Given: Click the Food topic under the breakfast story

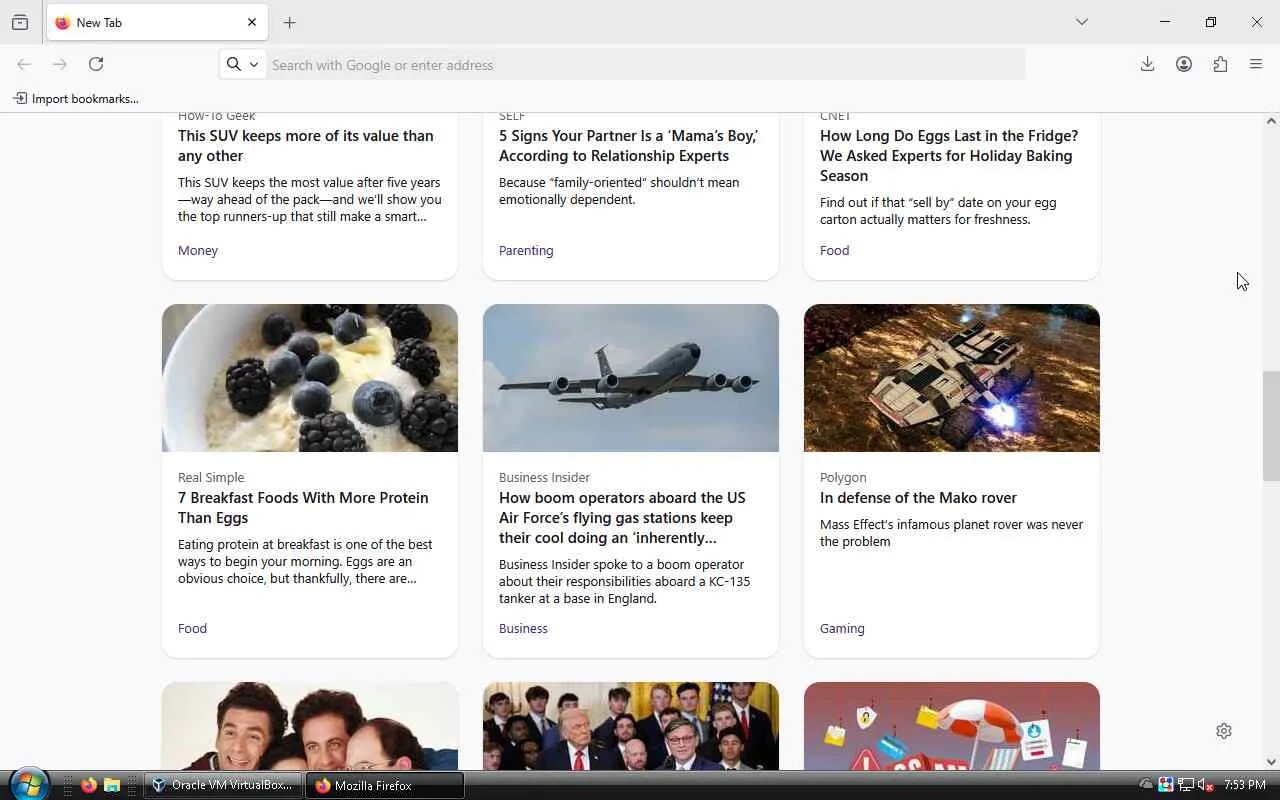Looking at the screenshot, I should pyautogui.click(x=192, y=628).
